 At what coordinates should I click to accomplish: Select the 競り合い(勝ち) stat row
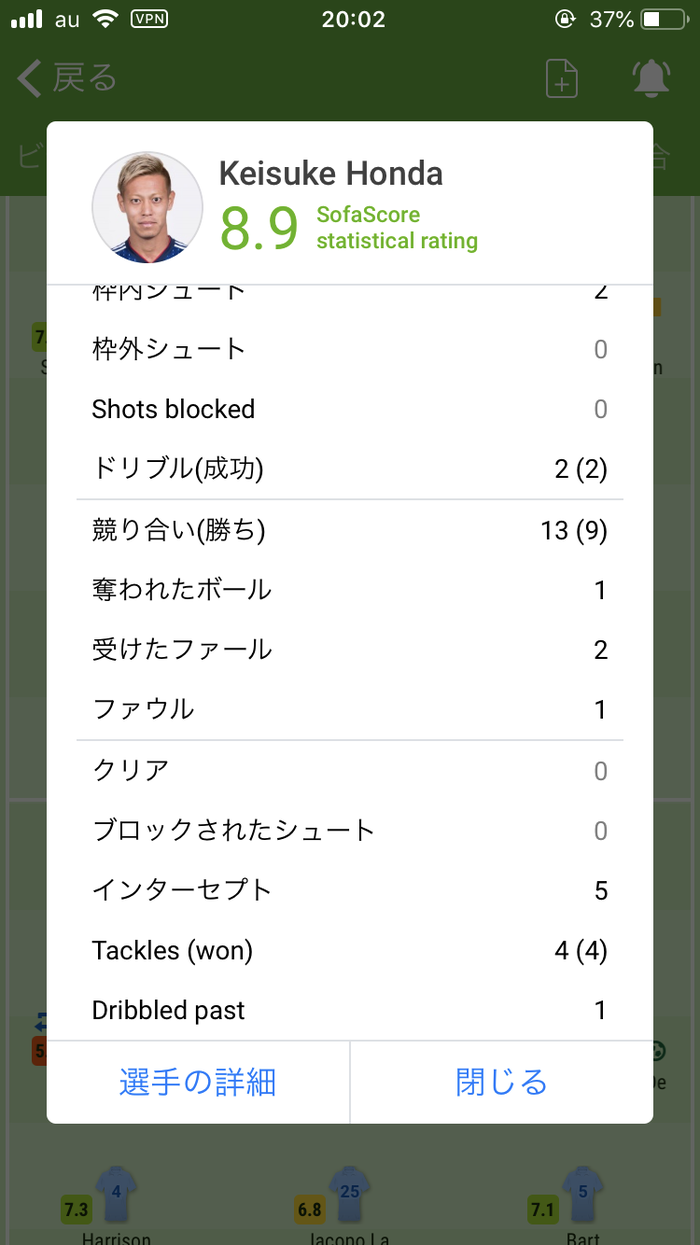click(x=350, y=530)
